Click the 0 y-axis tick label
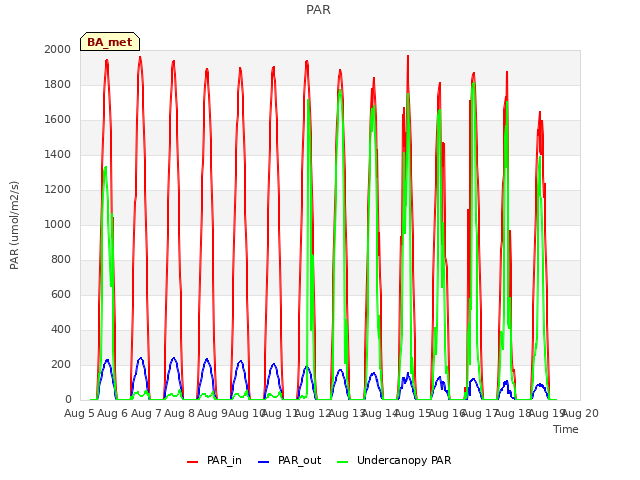 point(68,400)
